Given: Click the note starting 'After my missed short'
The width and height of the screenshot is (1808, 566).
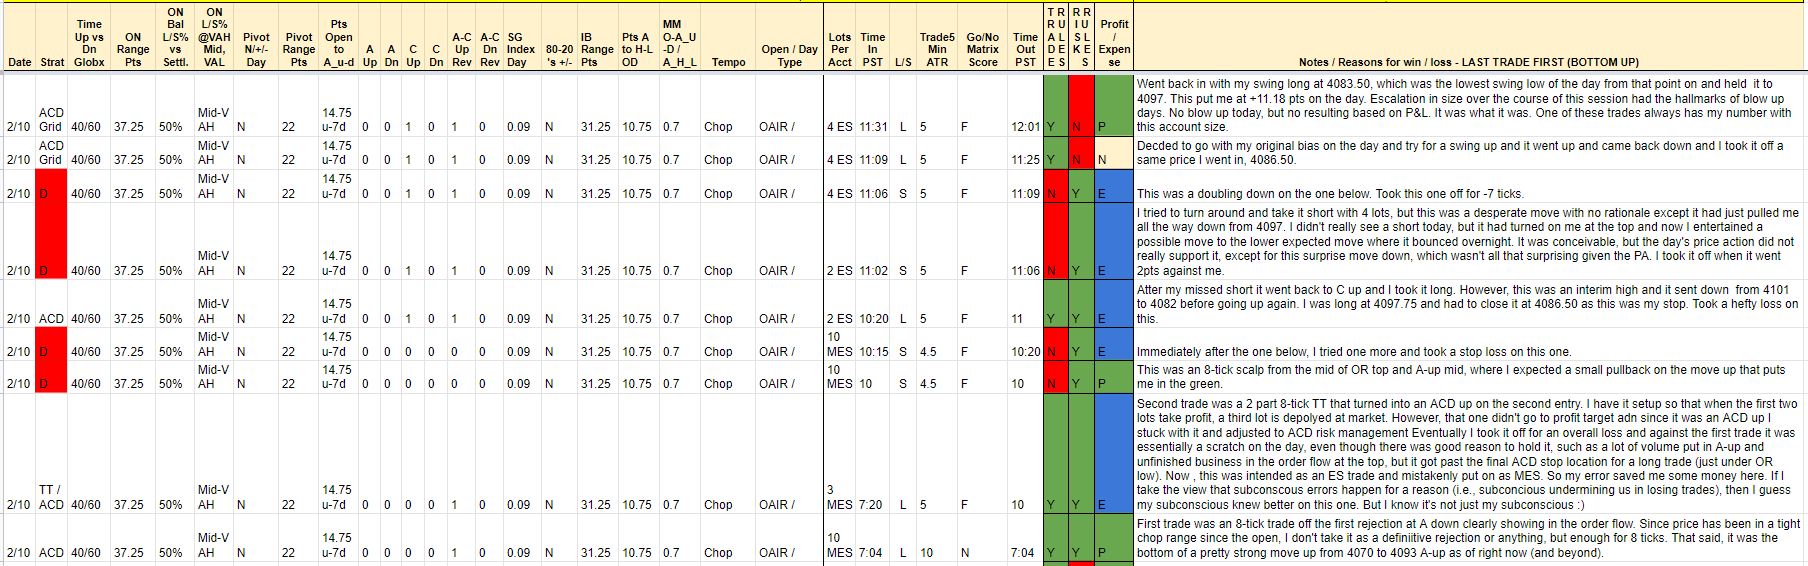Looking at the screenshot, I should coord(1468,304).
